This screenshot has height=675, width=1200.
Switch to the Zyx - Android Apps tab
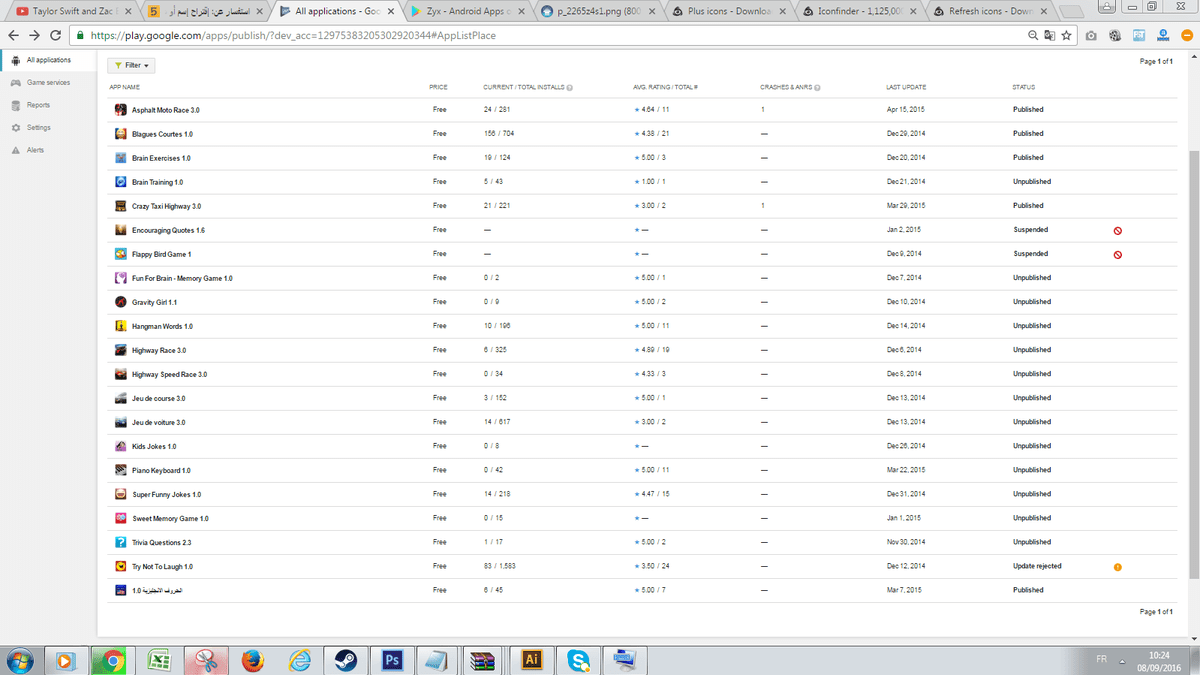[465, 12]
